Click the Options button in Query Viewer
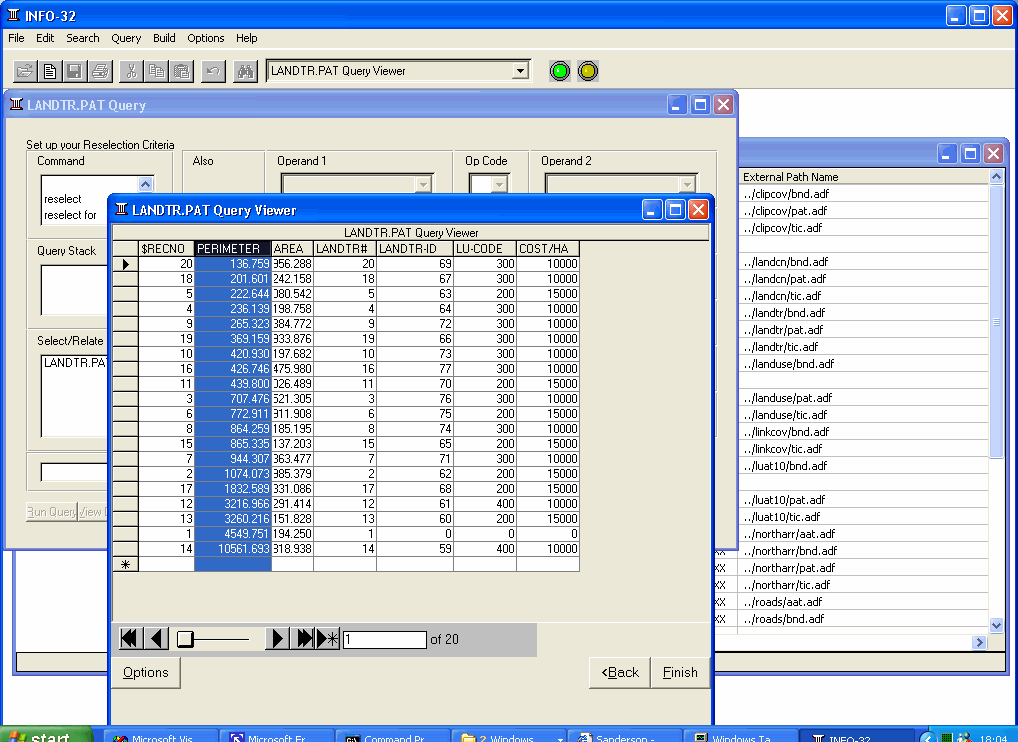 point(146,673)
